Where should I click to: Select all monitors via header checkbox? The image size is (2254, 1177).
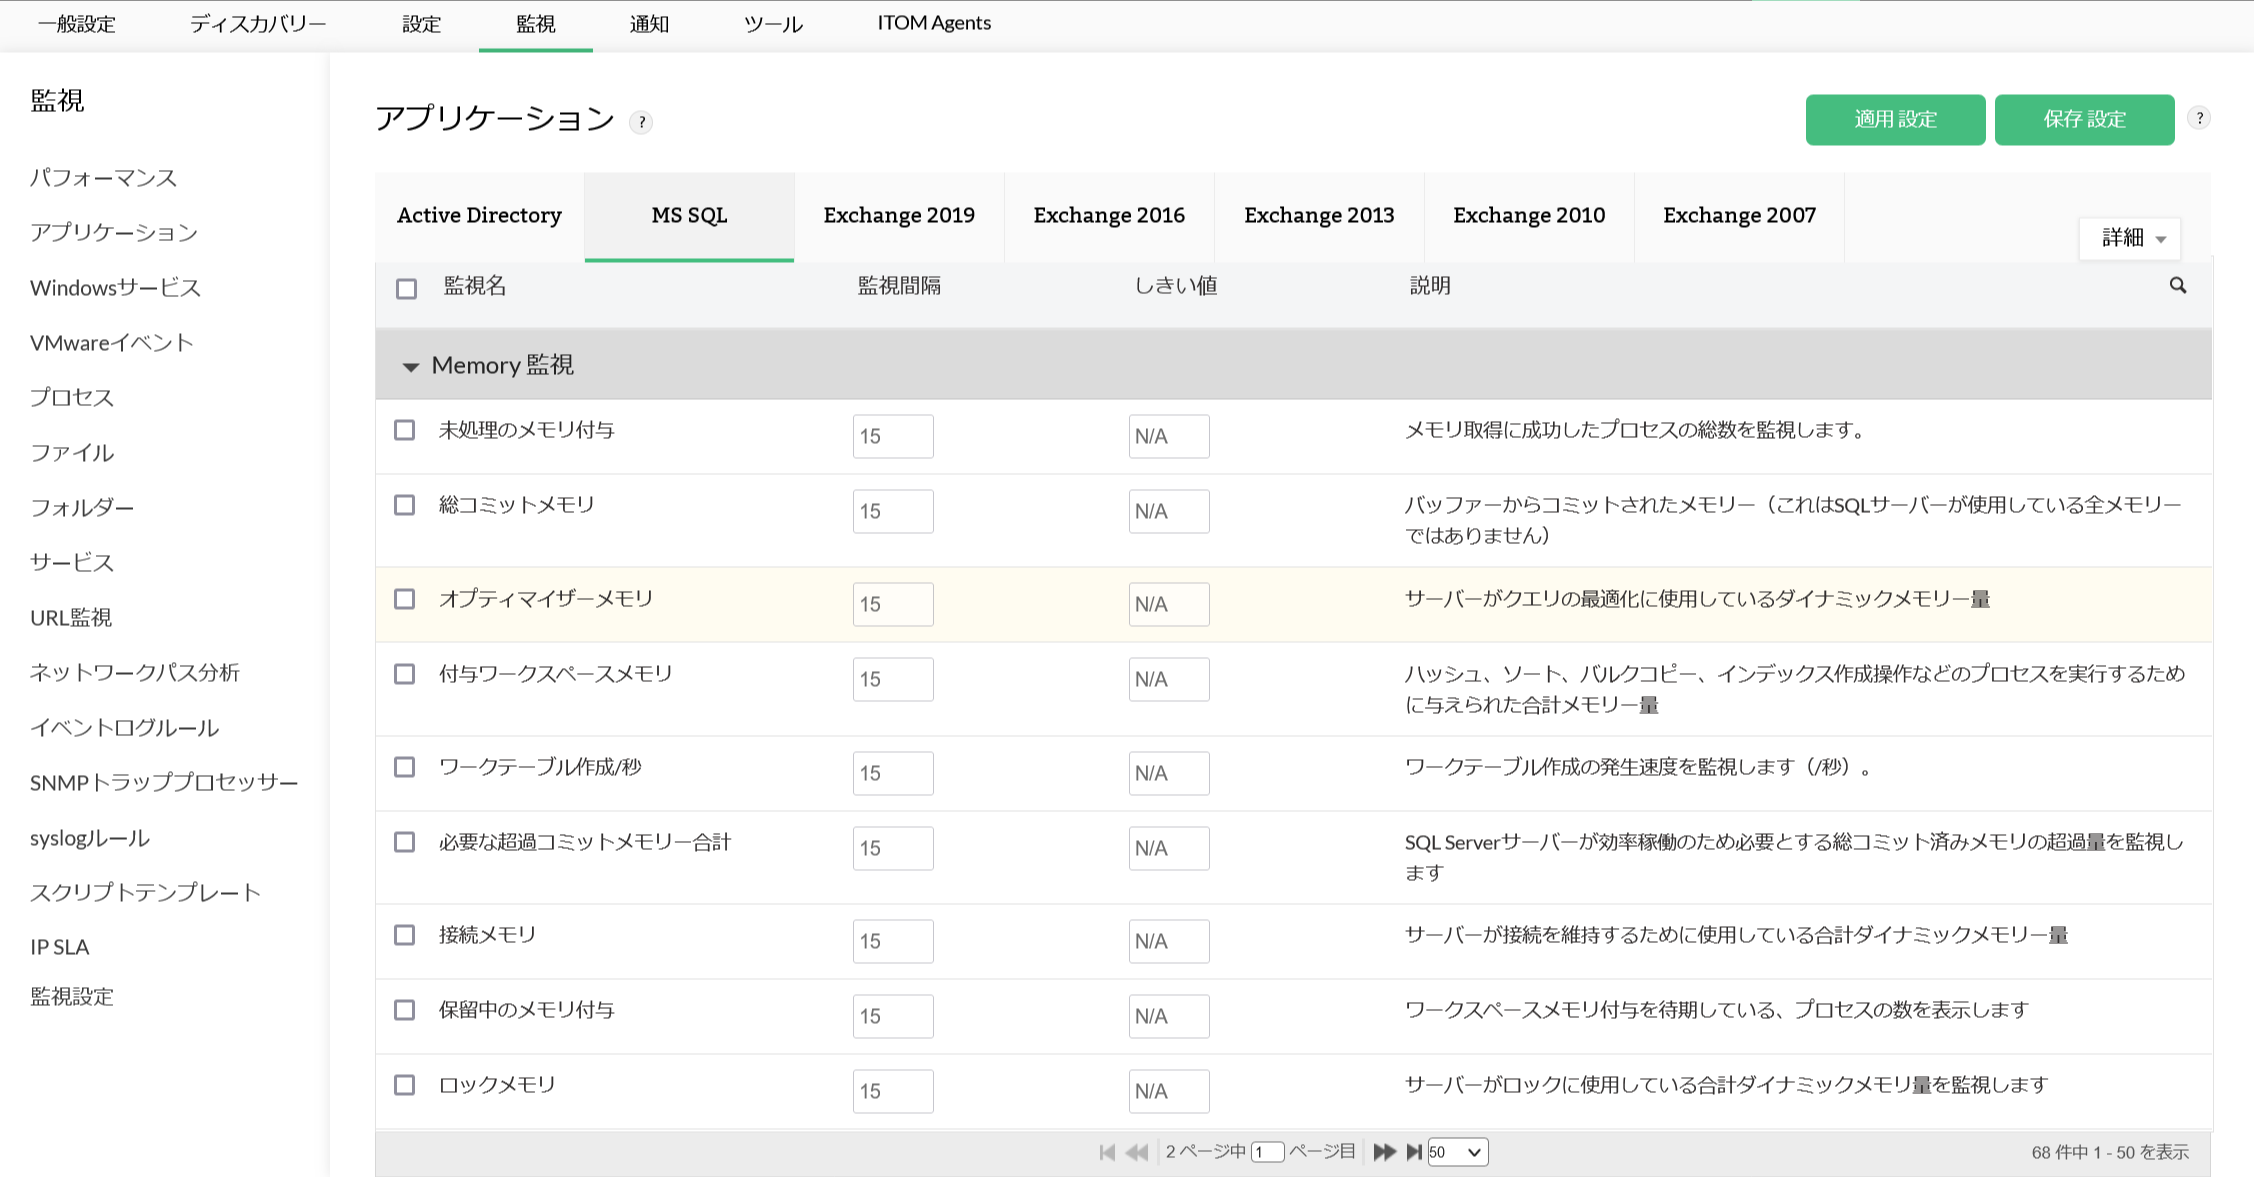coord(406,289)
